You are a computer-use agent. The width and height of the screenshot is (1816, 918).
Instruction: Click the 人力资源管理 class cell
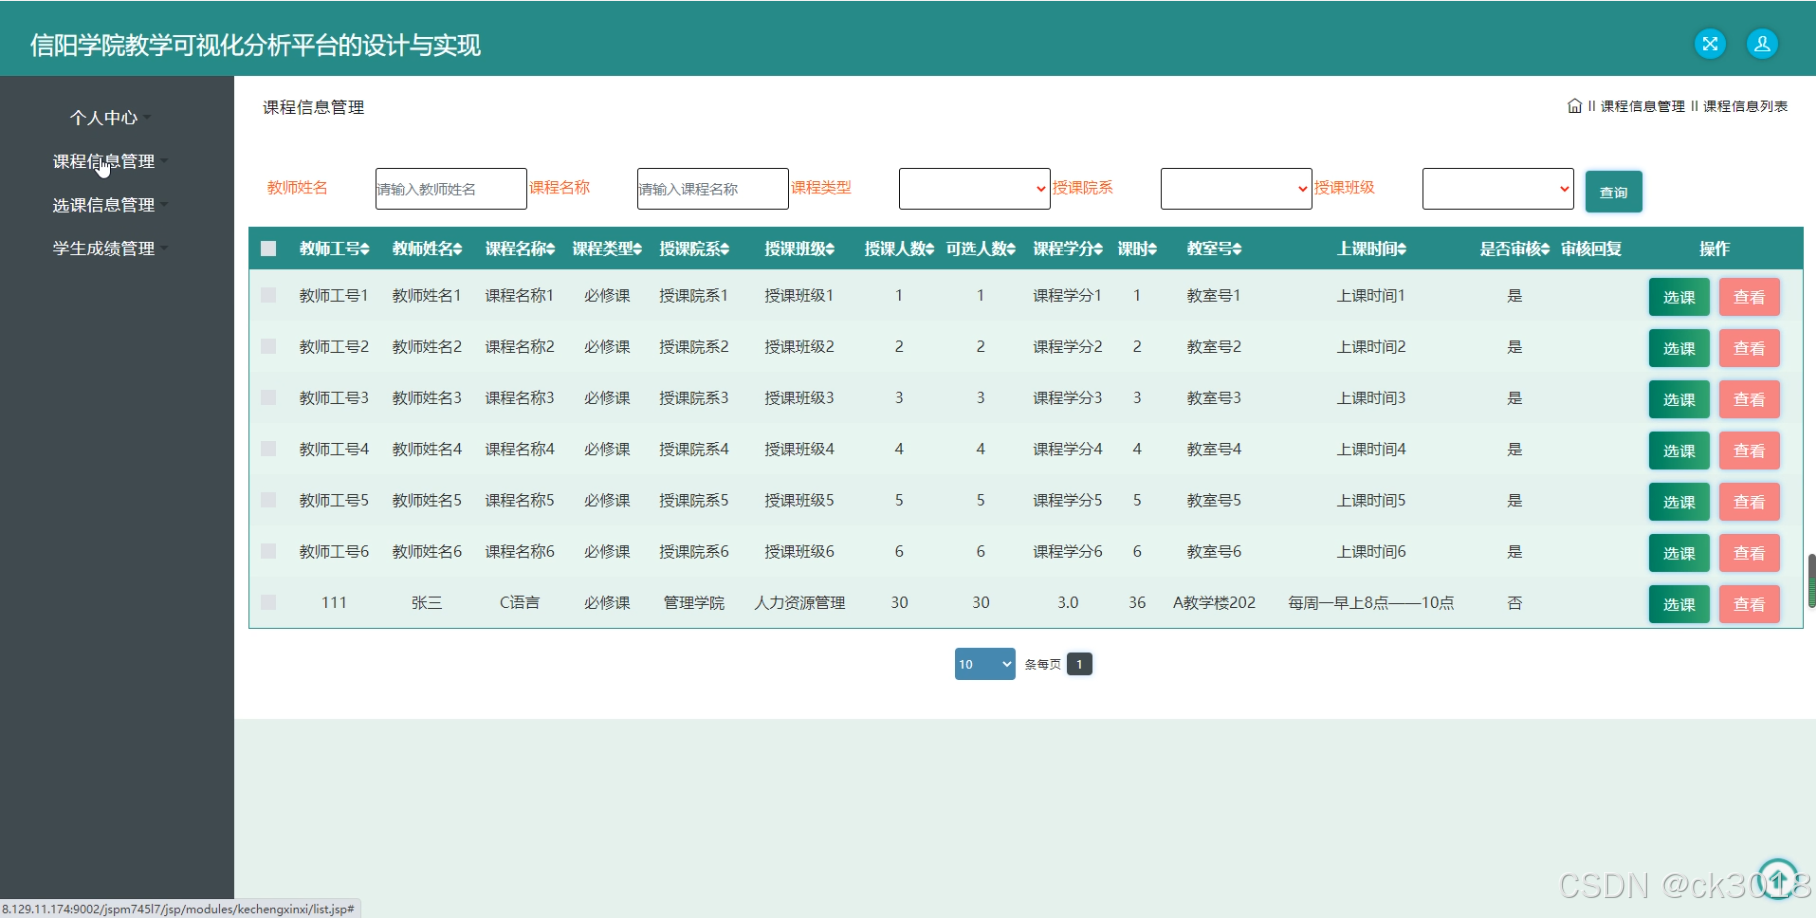[x=799, y=603]
